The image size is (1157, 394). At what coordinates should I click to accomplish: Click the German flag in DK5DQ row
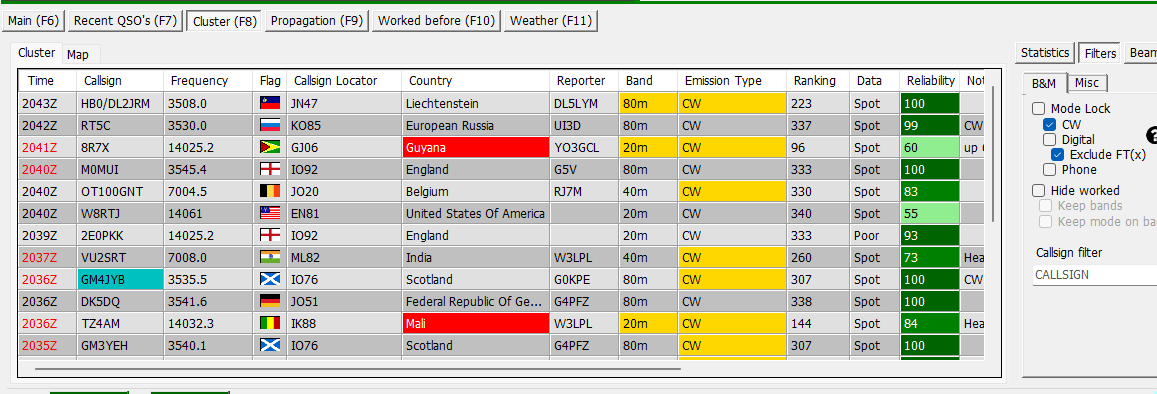point(269,302)
